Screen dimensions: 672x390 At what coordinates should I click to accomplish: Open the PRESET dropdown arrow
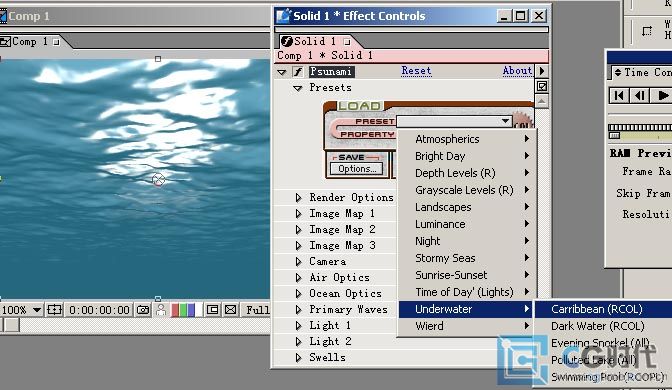point(505,121)
